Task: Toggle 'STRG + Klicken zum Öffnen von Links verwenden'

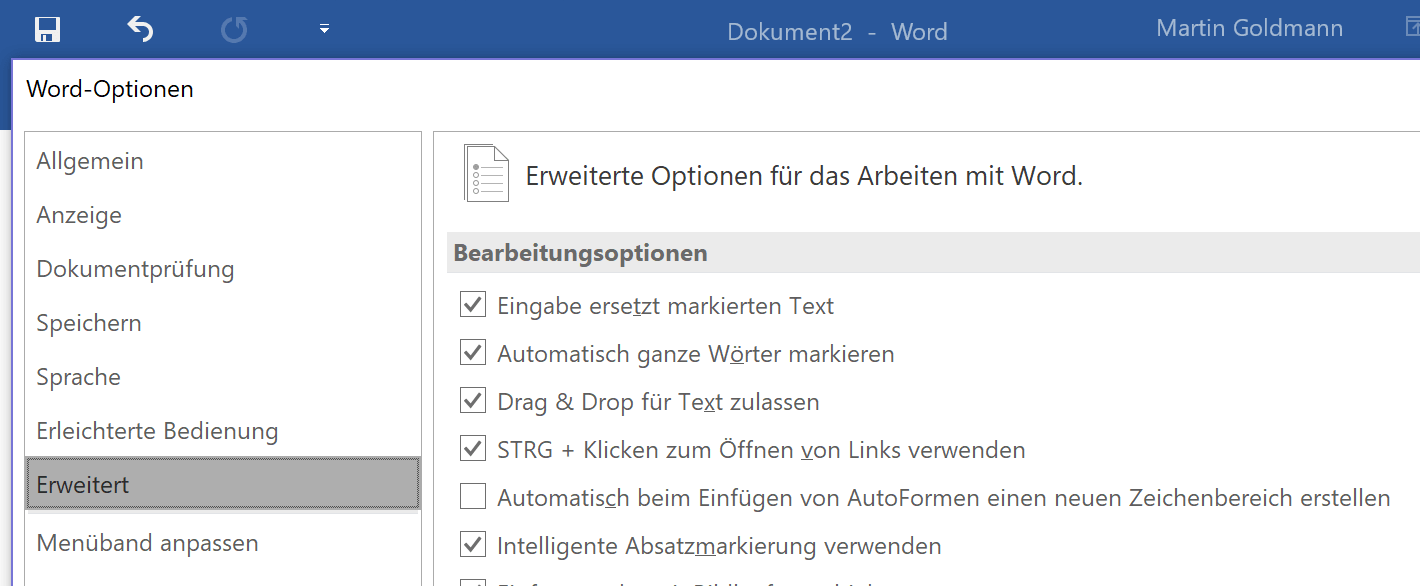Action: pyautogui.click(x=472, y=448)
